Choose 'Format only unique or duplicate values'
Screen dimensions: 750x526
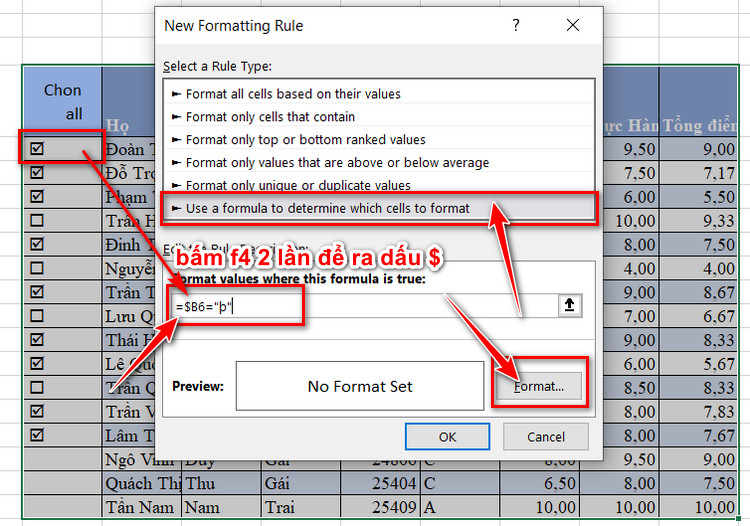379,185
